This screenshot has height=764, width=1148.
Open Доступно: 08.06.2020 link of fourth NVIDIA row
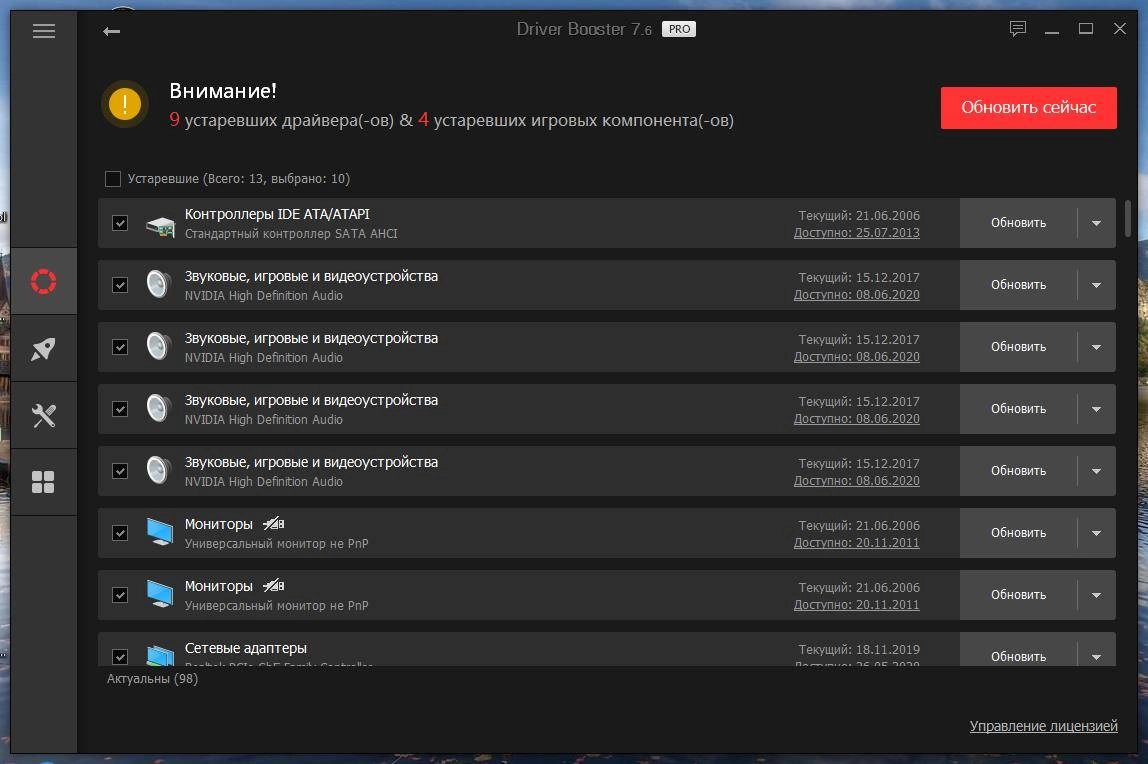coord(857,481)
